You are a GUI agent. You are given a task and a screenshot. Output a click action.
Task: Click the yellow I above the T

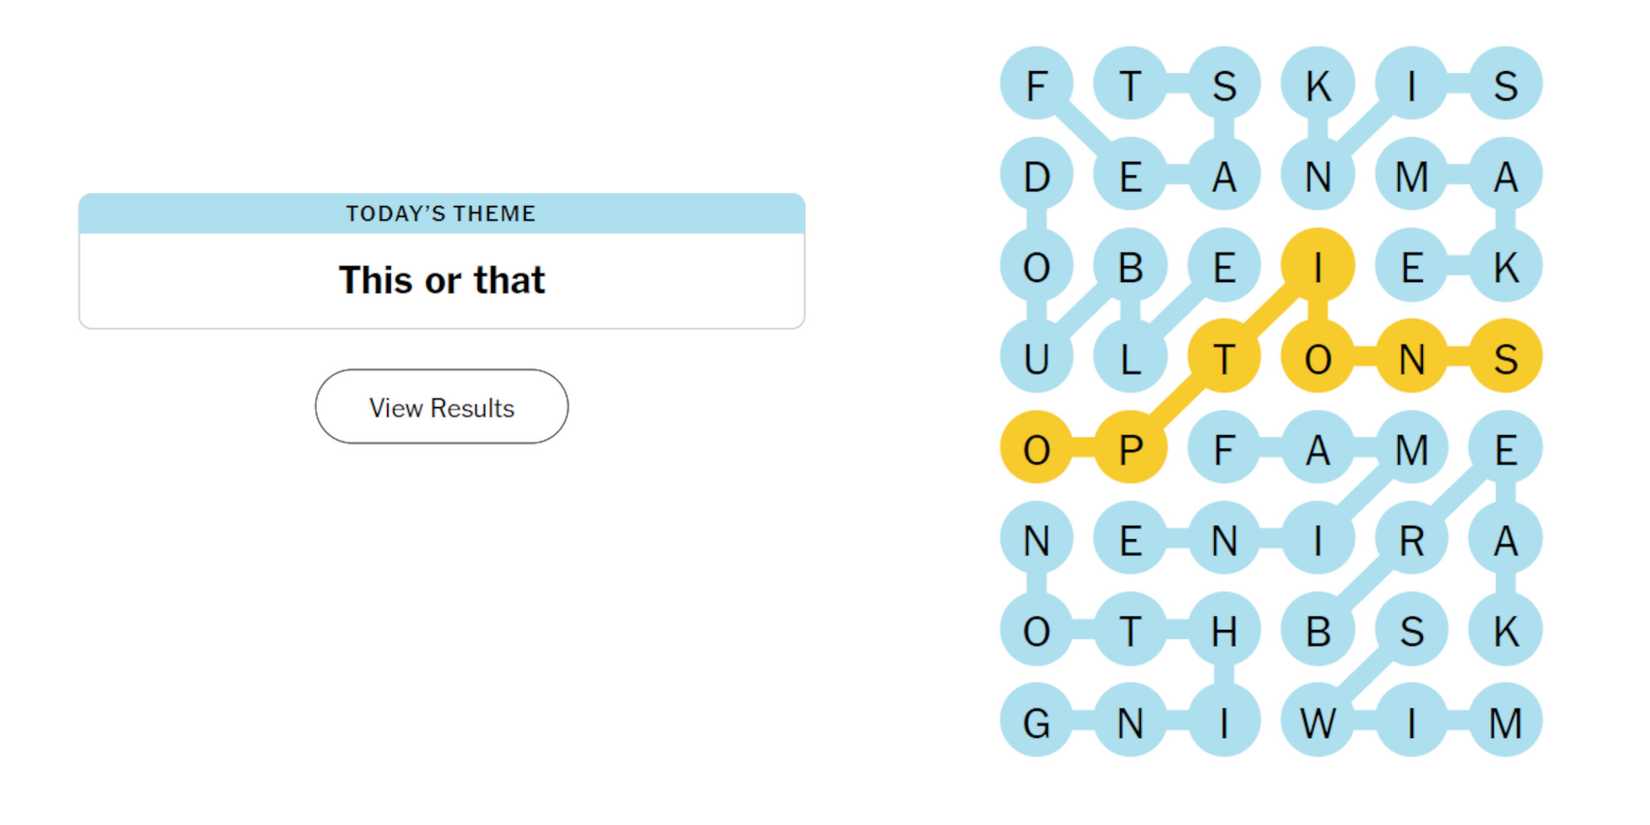point(1320,265)
